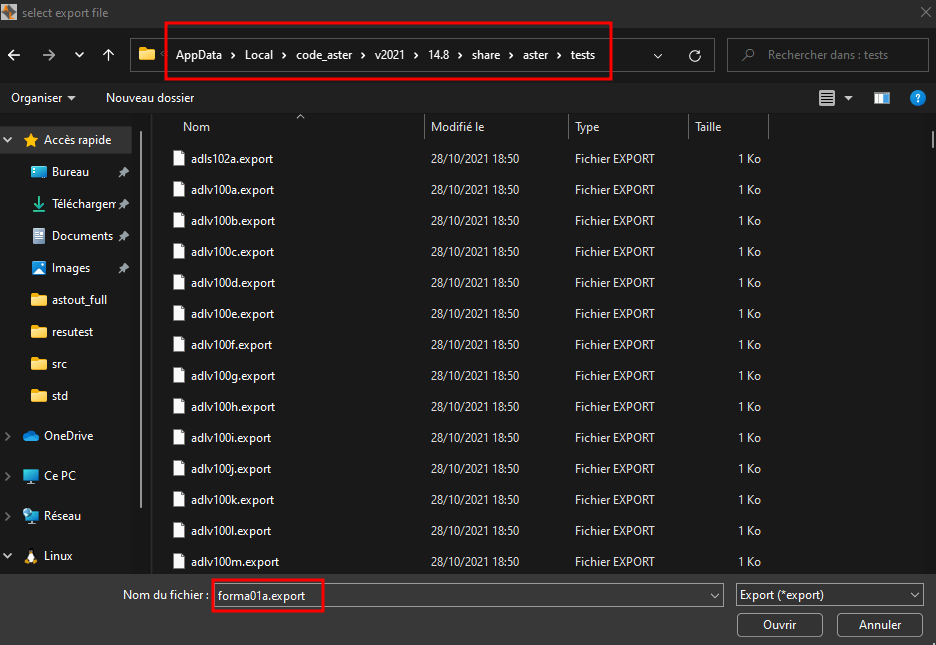Open the file type Export filter dropdown
This screenshot has height=645, width=936.
click(x=828, y=595)
